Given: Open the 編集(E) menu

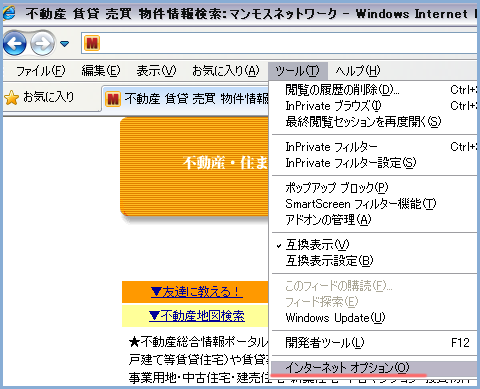Looking at the screenshot, I should tap(101, 71).
